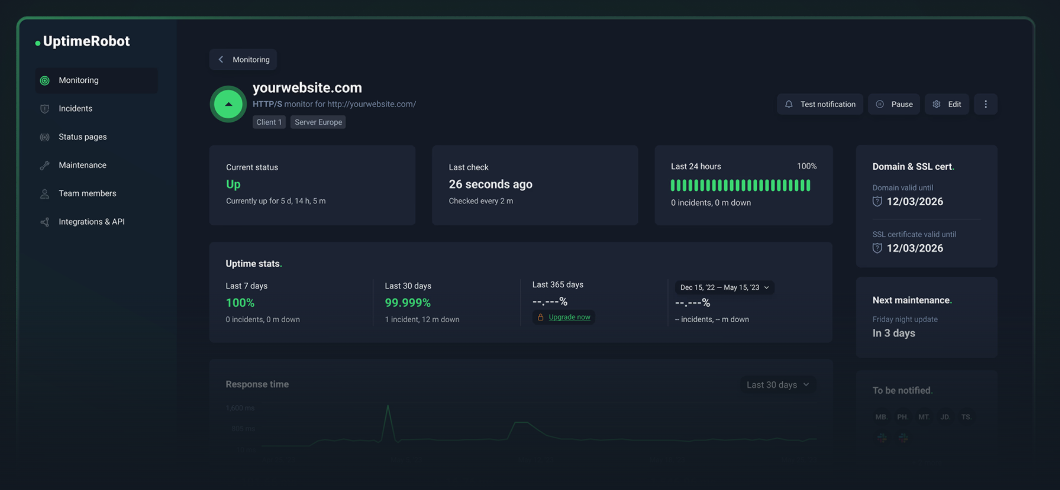Screen dimensions: 1060x490
Task: Click the UptimeRobot logo
Action: pos(82,42)
